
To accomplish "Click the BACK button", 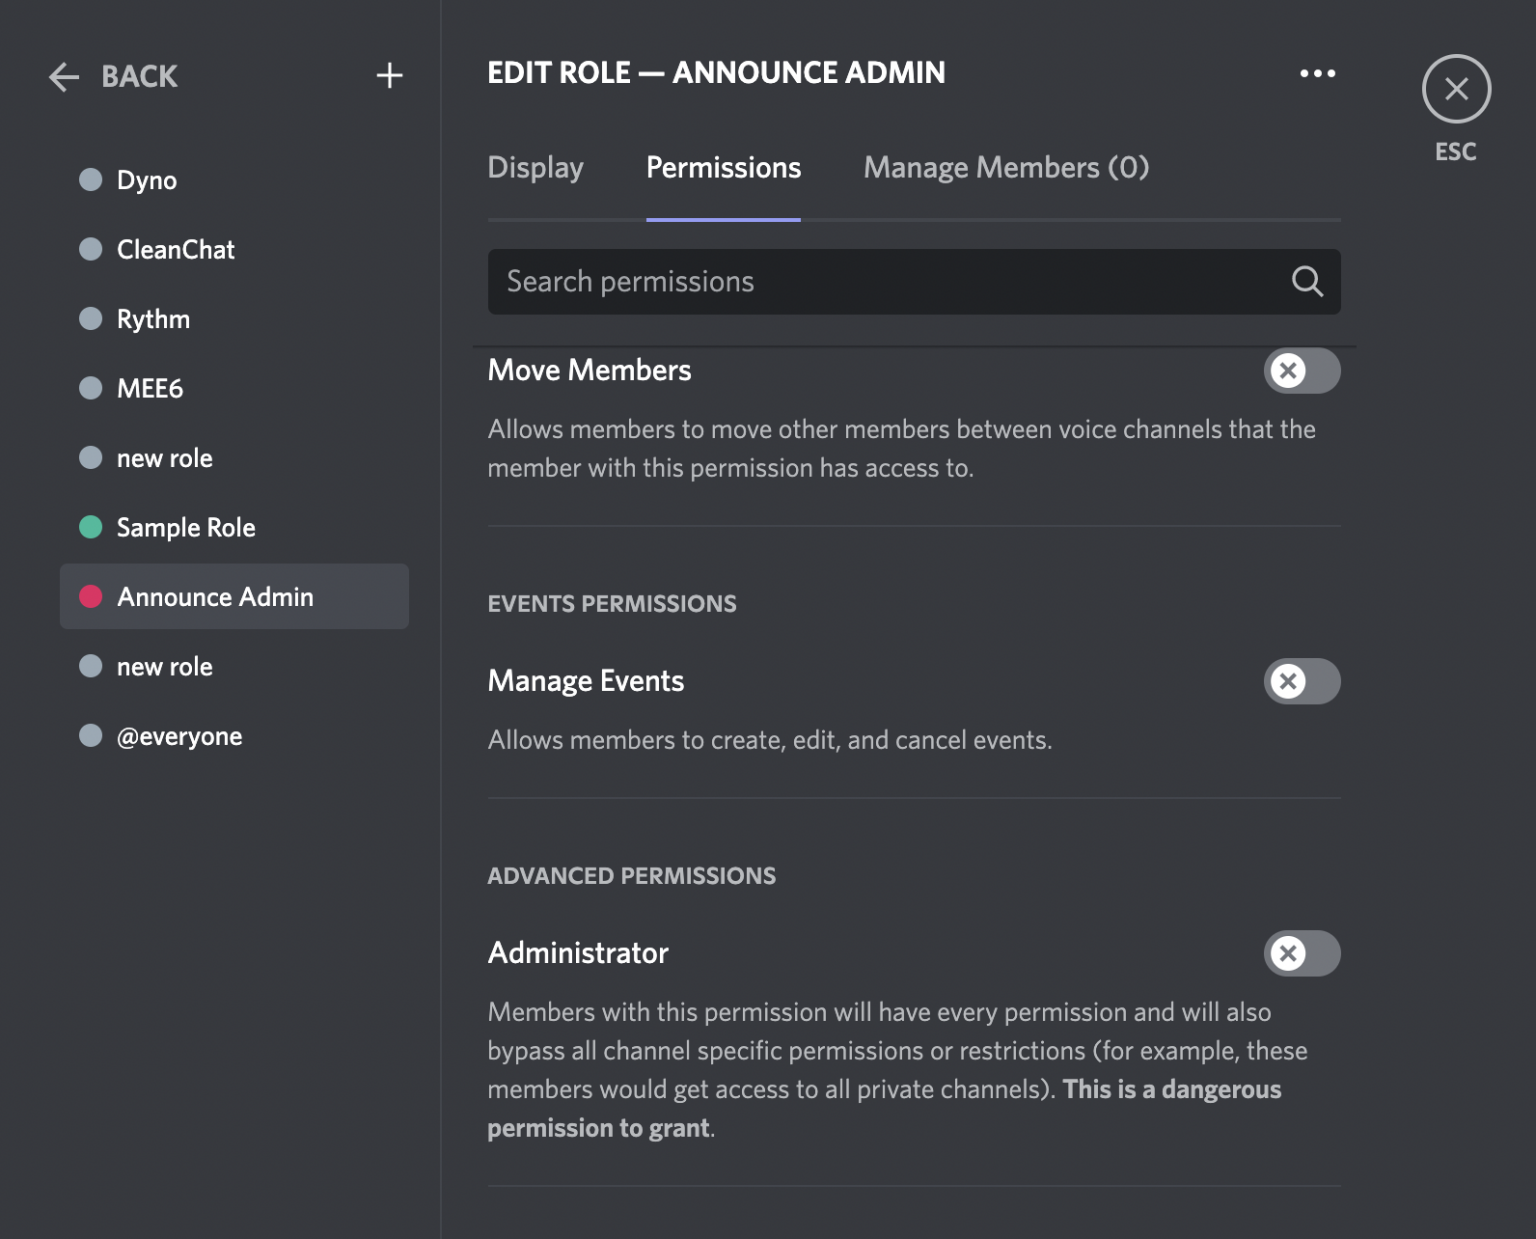I will pos(139,76).
